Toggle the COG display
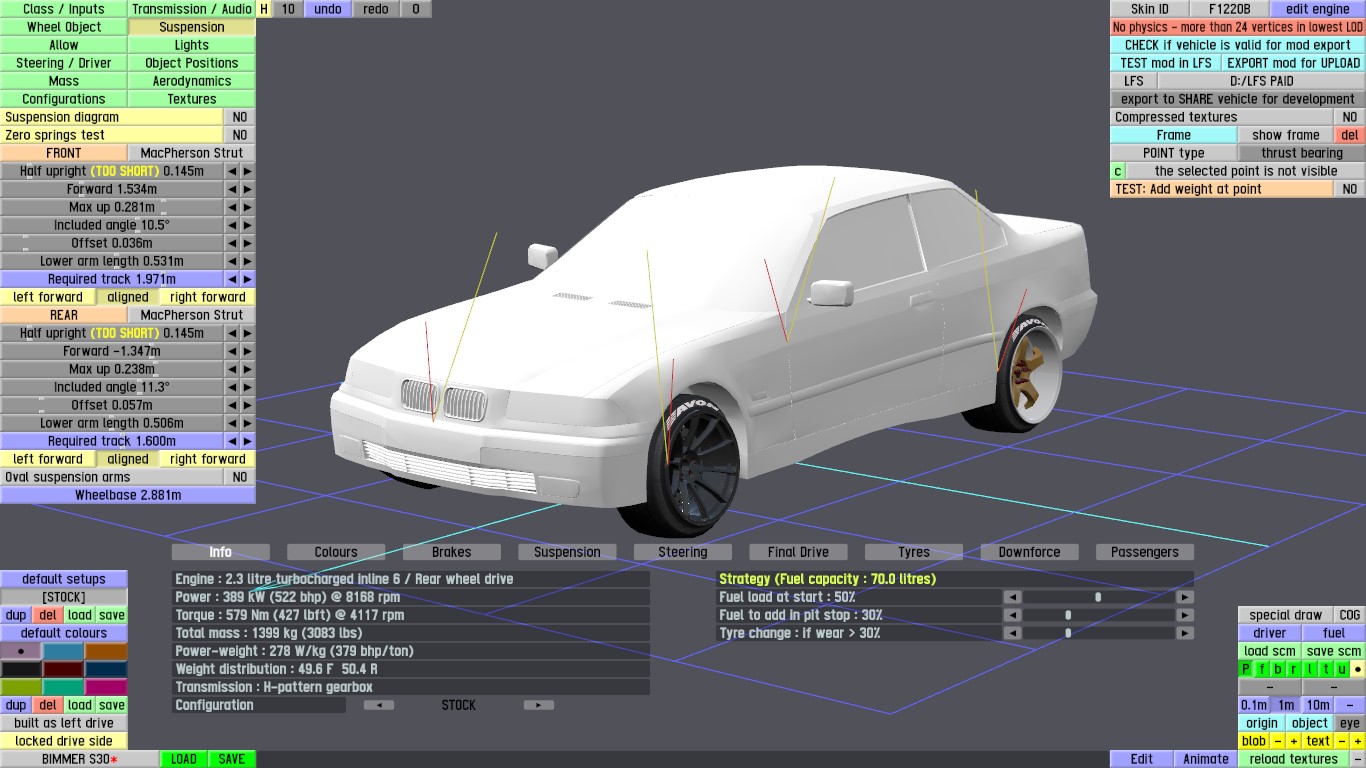Image resolution: width=1366 pixels, height=768 pixels. click(x=1350, y=615)
